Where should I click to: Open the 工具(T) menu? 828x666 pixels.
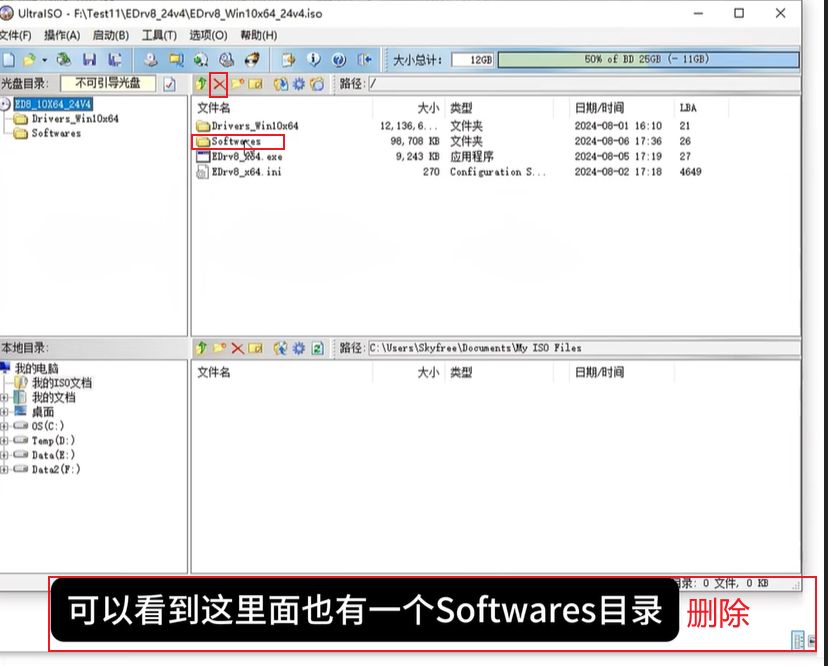(159, 36)
